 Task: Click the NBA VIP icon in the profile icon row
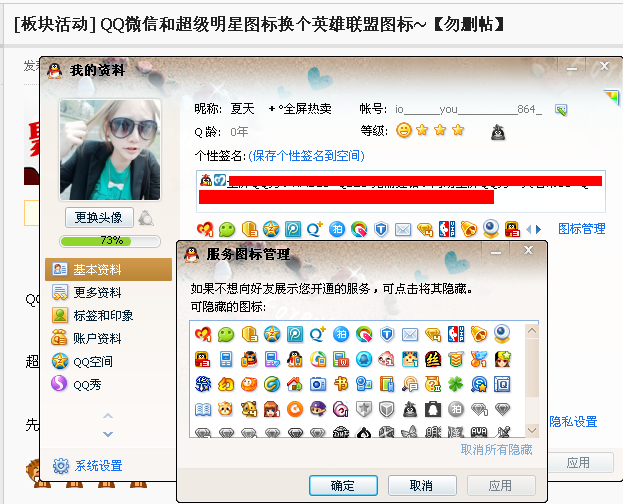[x=447, y=229]
